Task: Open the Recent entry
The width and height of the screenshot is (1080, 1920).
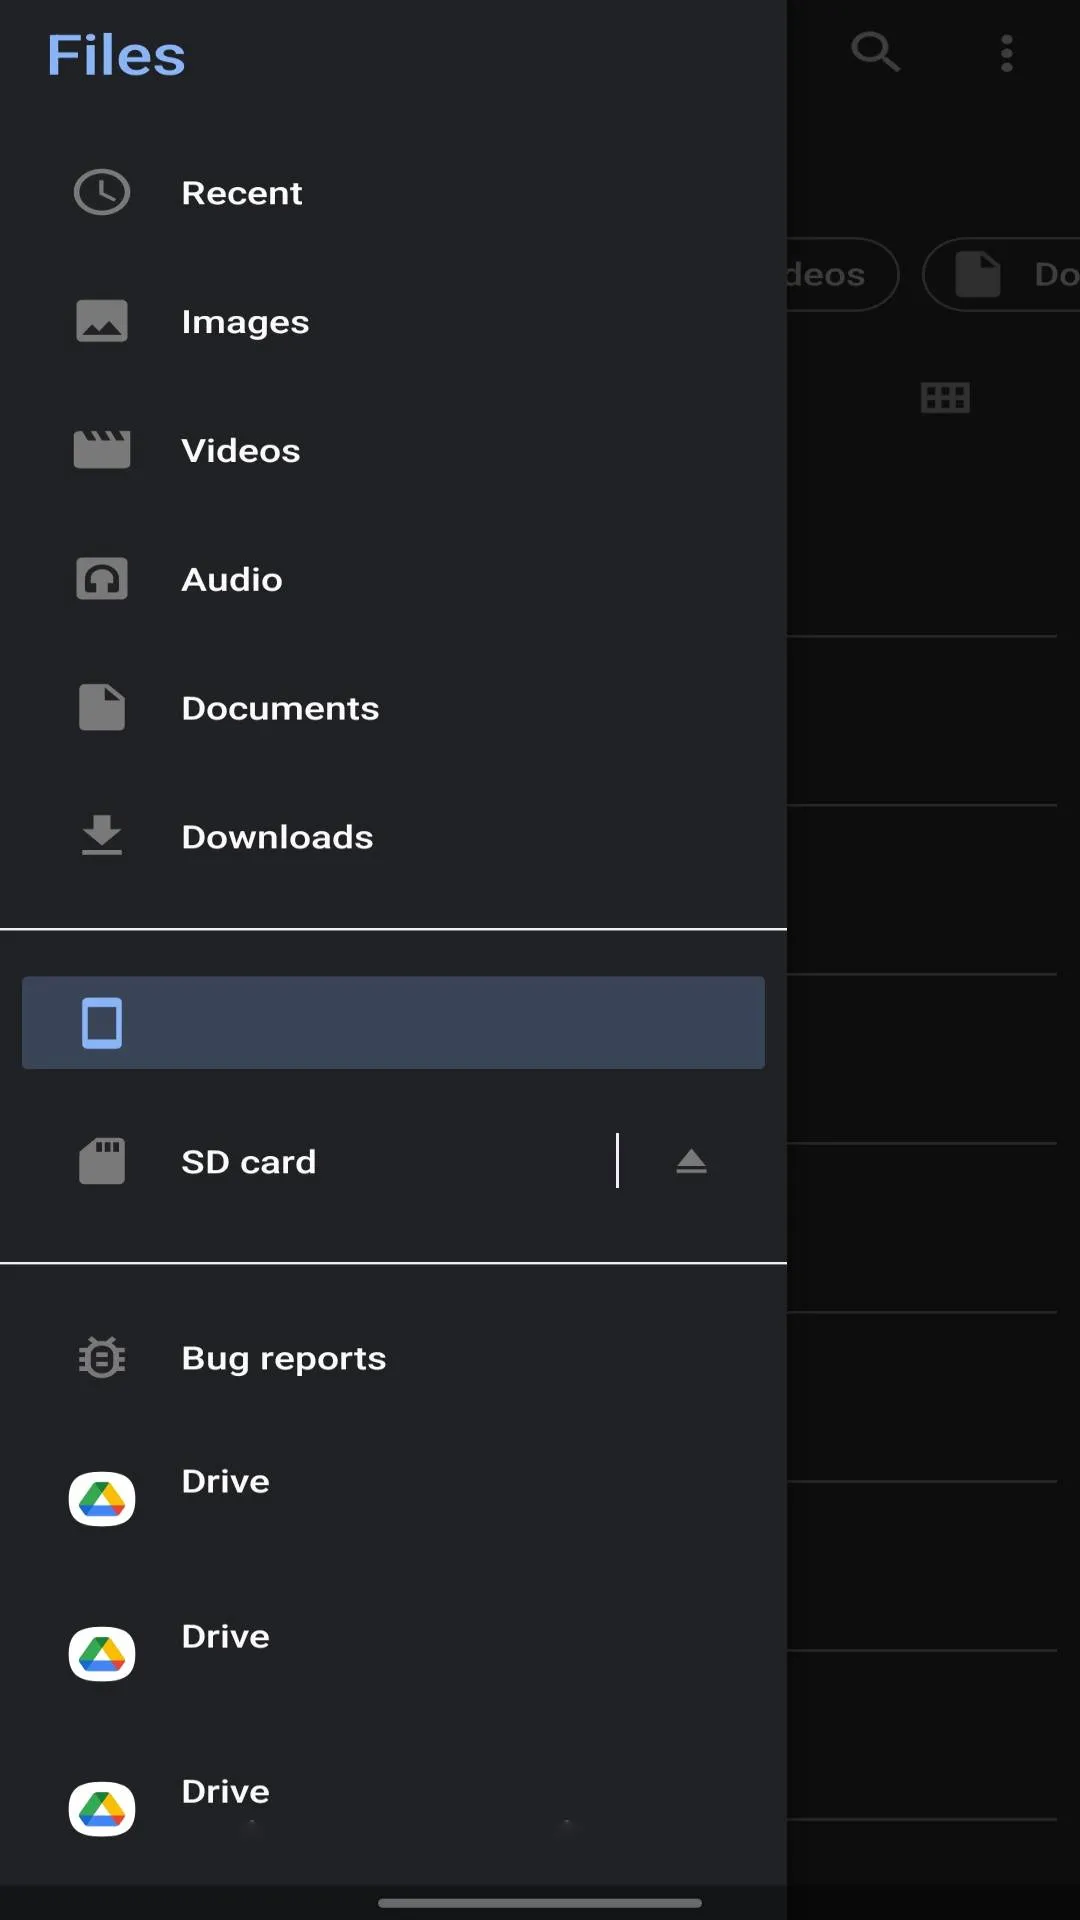Action: tap(393, 192)
